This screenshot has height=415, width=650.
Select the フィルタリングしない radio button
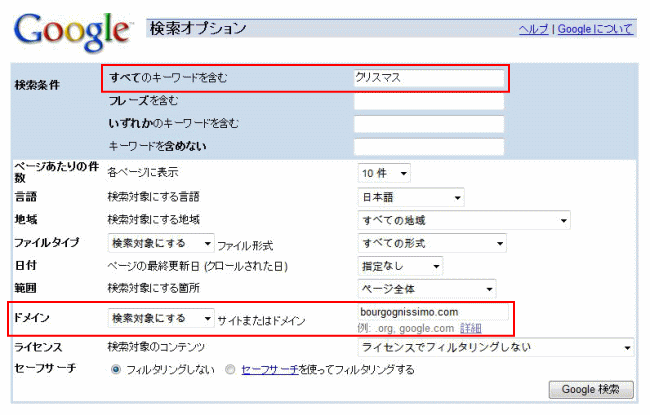pos(116,369)
